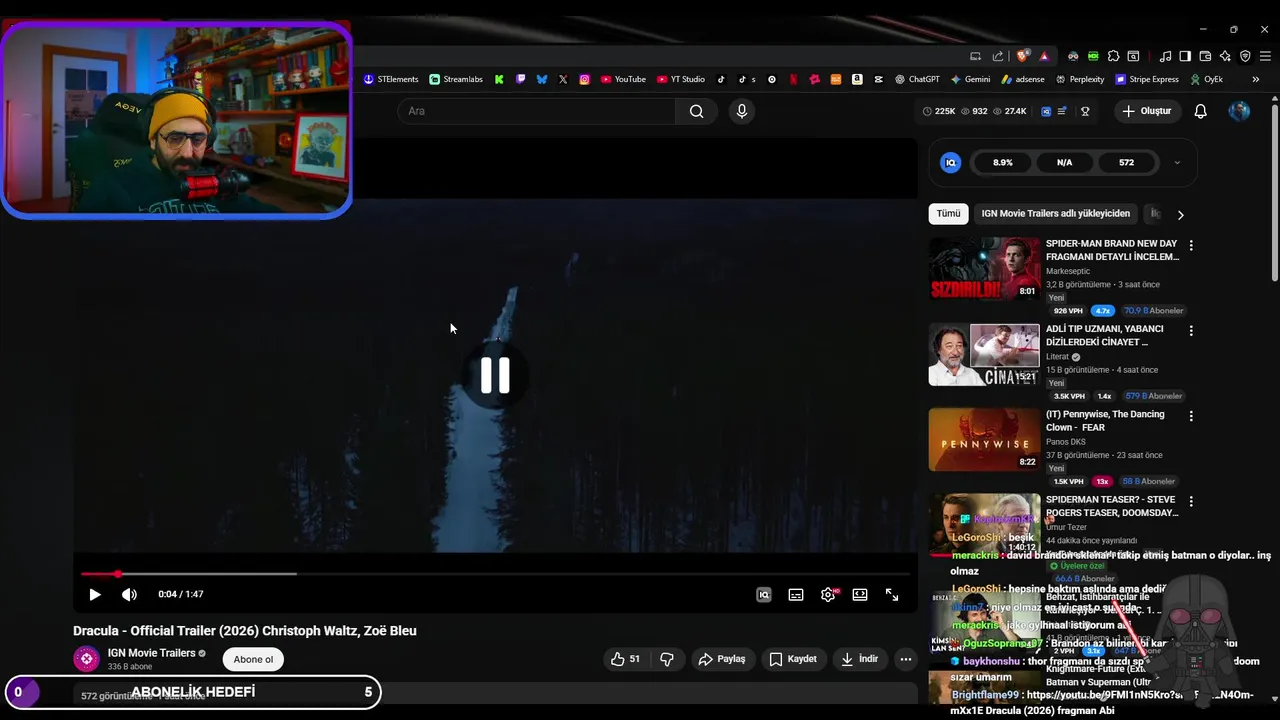The height and width of the screenshot is (720, 1280).
Task: Open account profile avatar menu
Action: (1239, 111)
